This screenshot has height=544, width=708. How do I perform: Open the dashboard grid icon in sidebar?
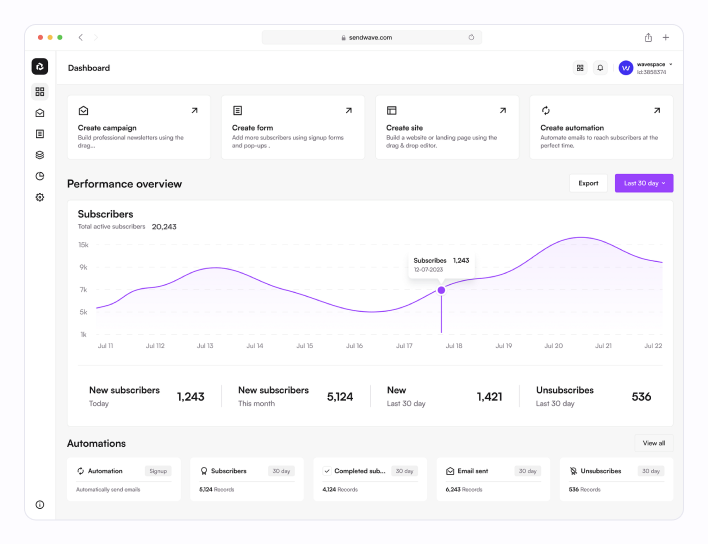pos(40,92)
